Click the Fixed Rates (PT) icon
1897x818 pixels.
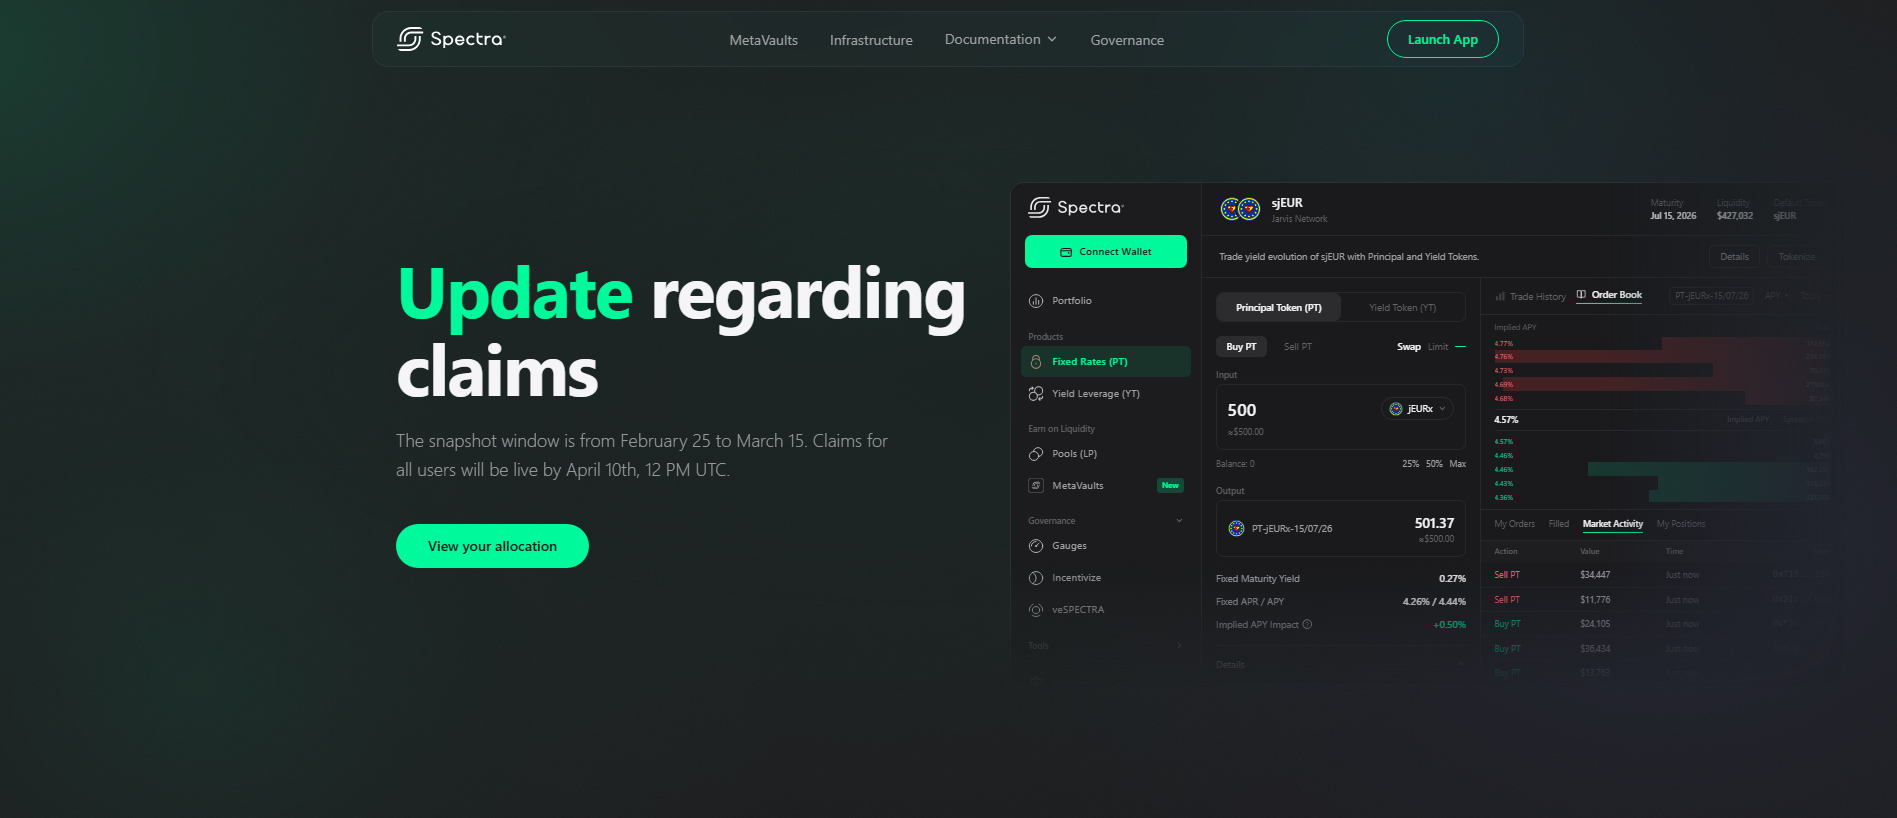point(1036,362)
